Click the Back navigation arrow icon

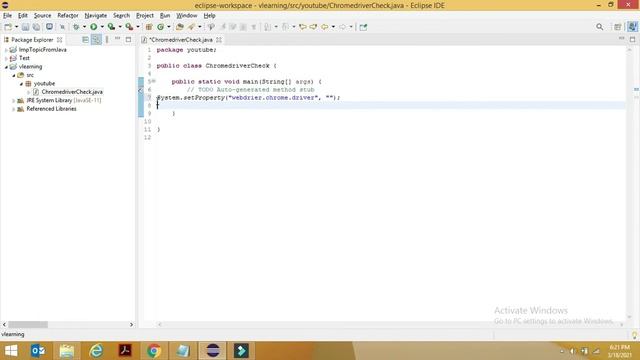click(x=324, y=27)
